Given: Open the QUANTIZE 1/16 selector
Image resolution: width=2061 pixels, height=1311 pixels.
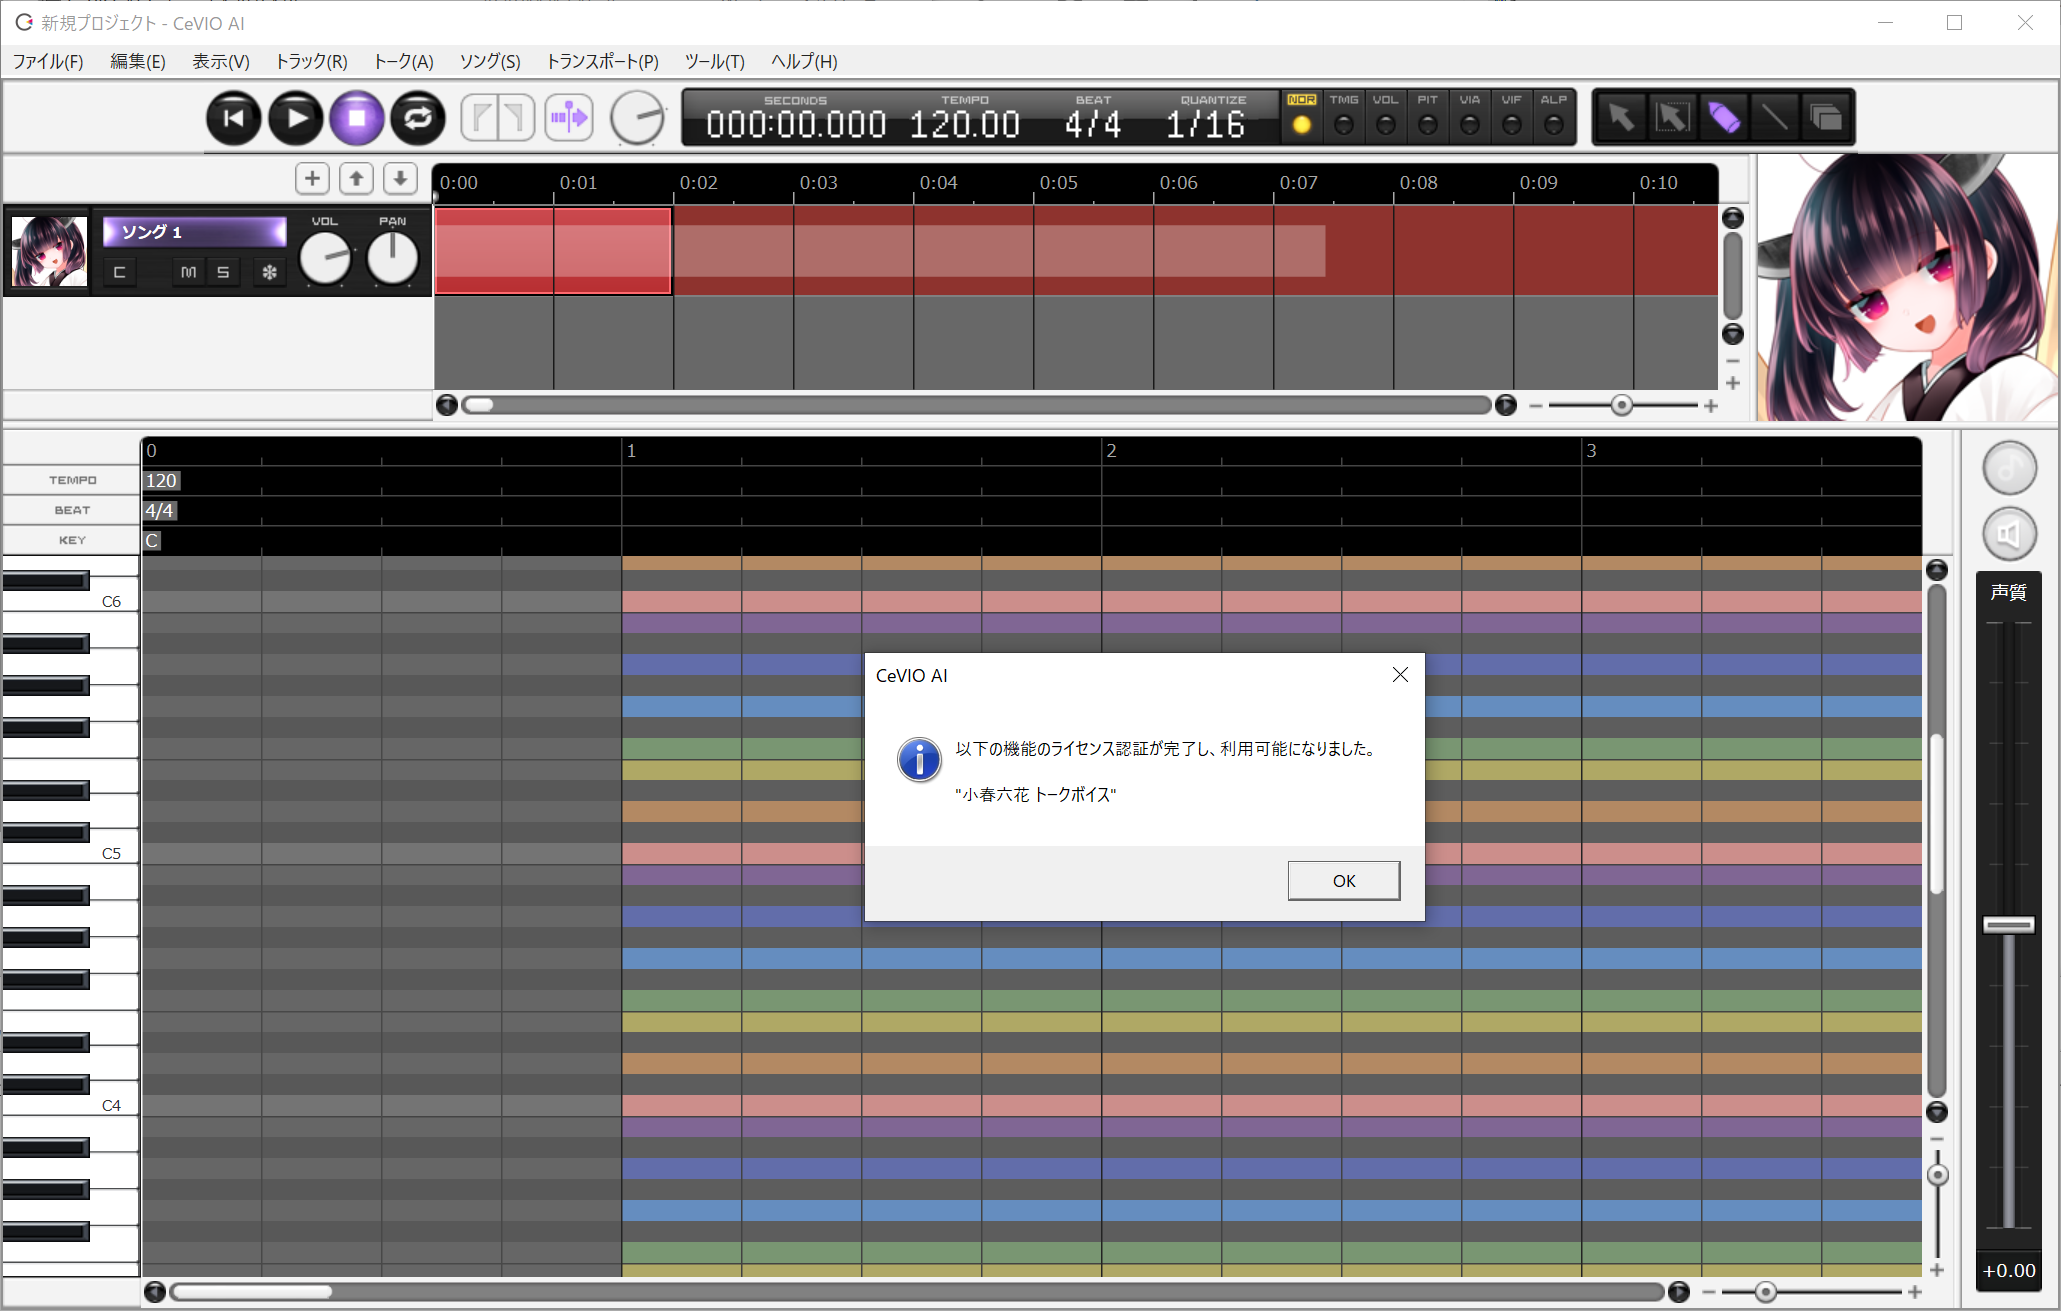Looking at the screenshot, I should (1205, 124).
